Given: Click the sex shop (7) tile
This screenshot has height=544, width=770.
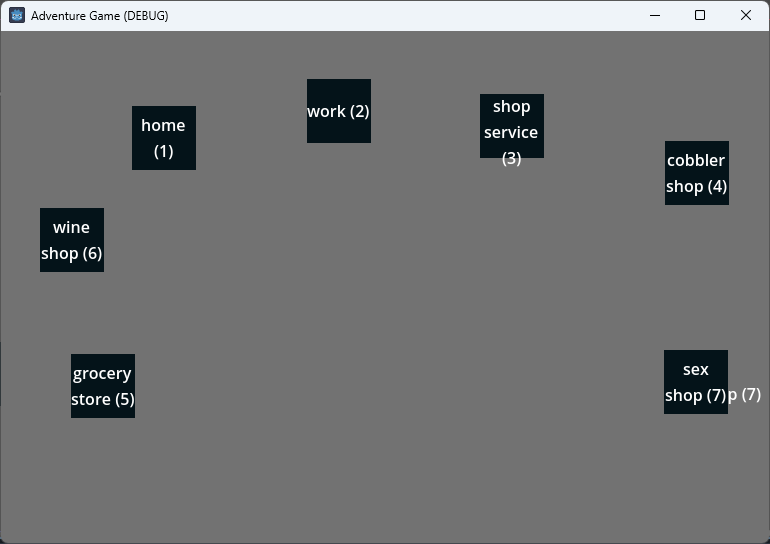Looking at the screenshot, I should pos(696,382).
